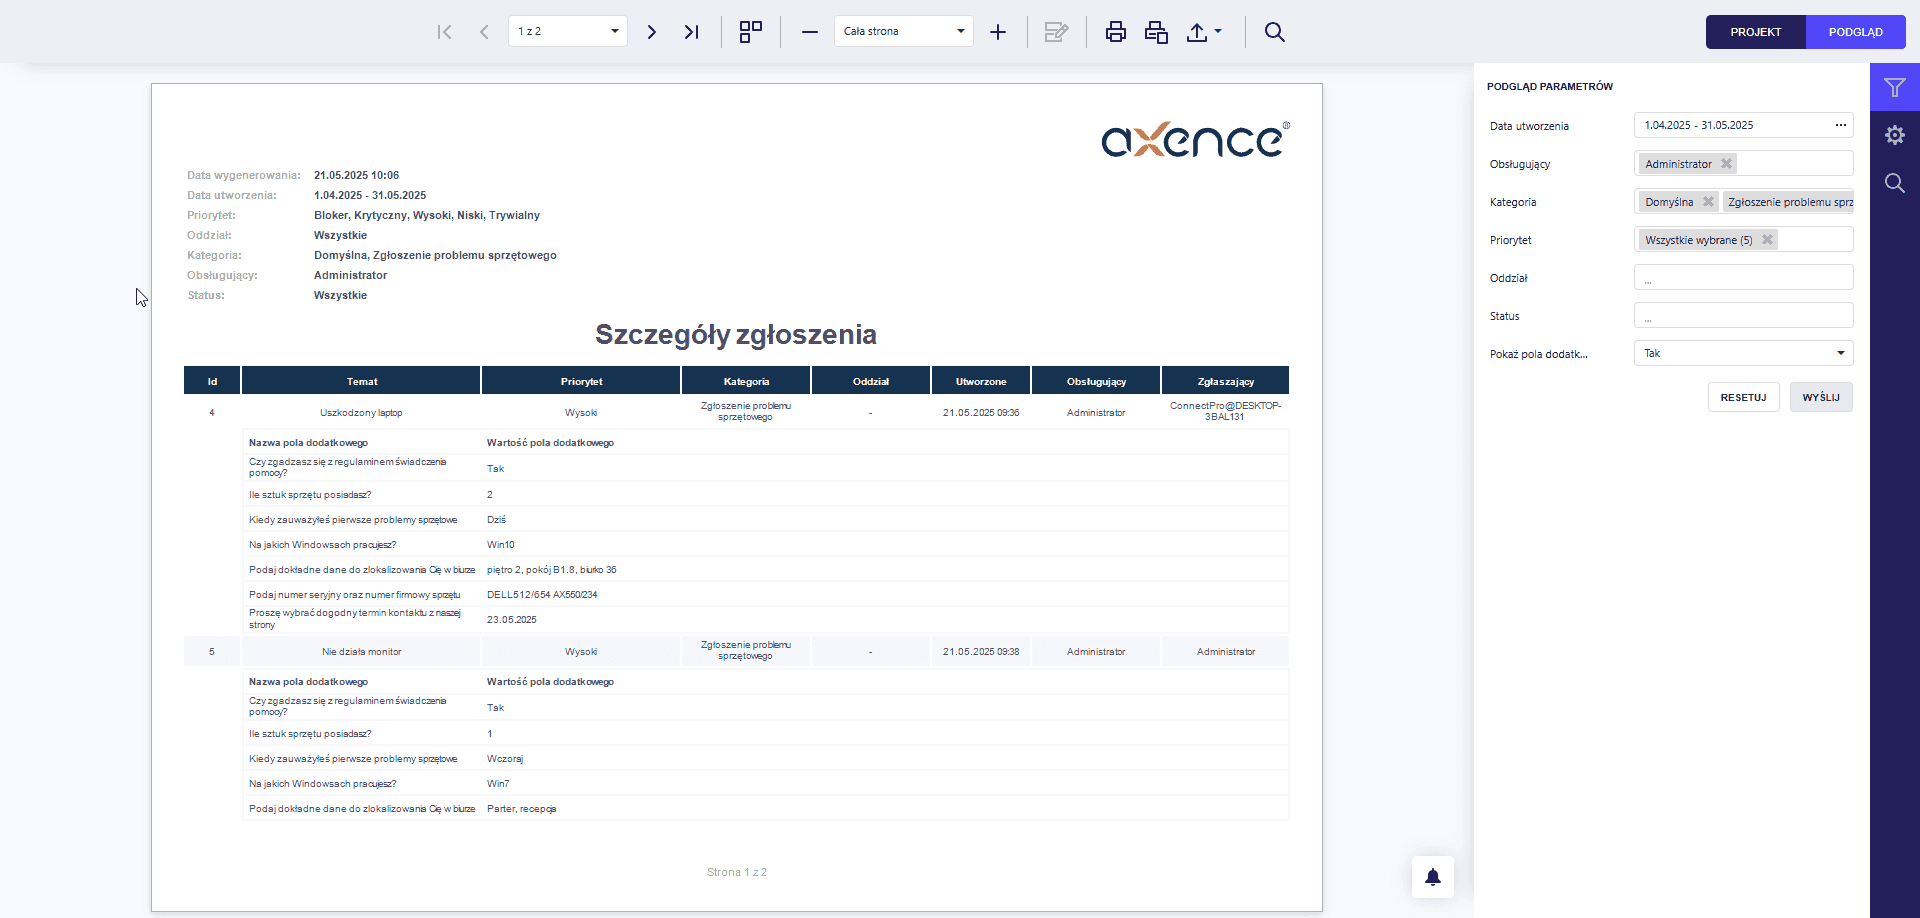Print the report
Image resolution: width=1920 pixels, height=918 pixels.
coord(1116,32)
